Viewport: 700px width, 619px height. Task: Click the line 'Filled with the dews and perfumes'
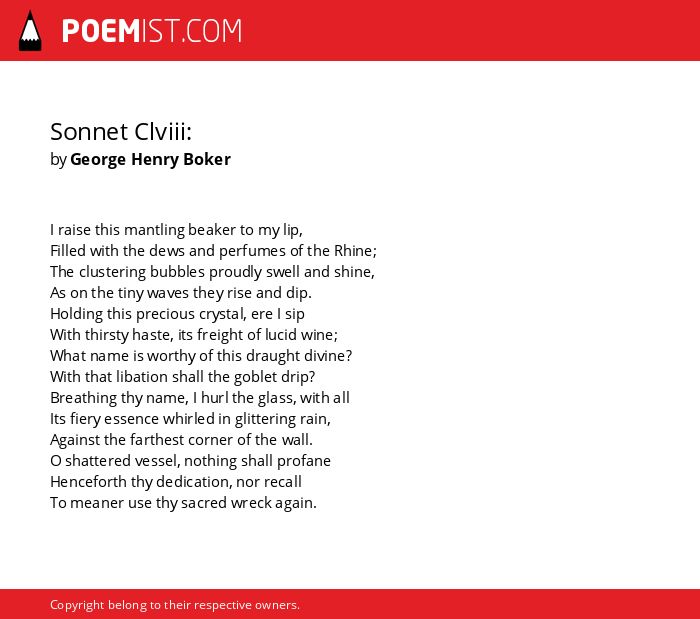pos(213,251)
